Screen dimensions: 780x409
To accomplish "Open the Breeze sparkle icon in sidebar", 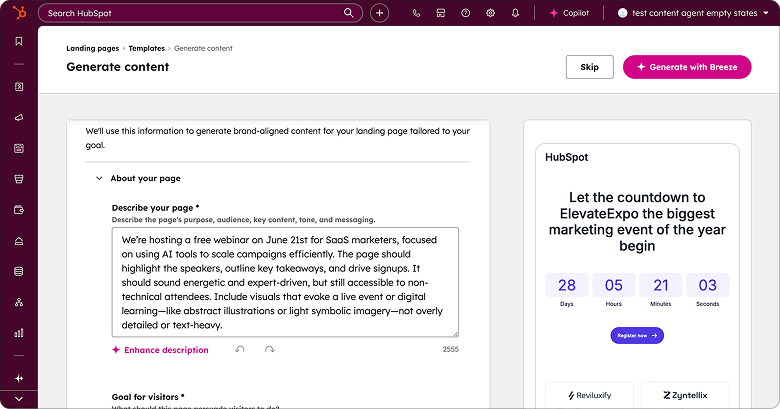I will coord(19,379).
